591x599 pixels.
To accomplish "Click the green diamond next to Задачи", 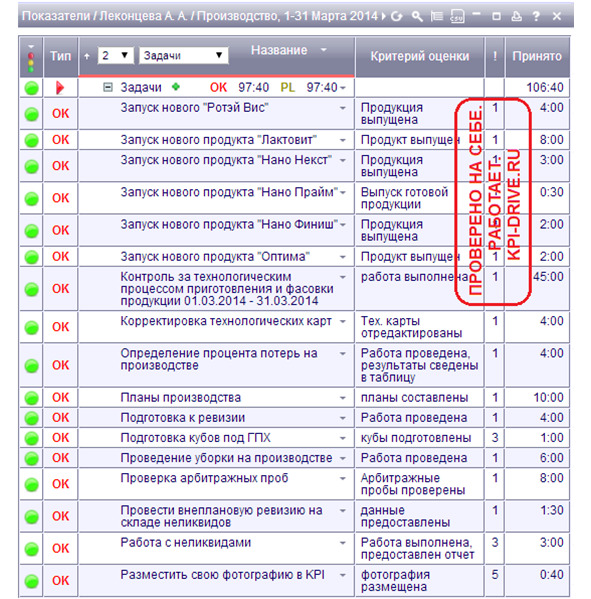I will [176, 87].
